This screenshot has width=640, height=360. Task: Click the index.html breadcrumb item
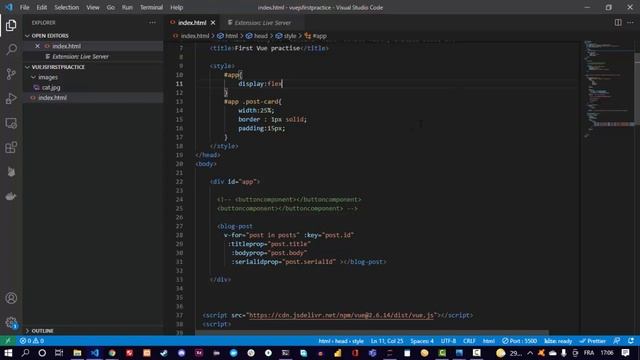[x=195, y=36]
